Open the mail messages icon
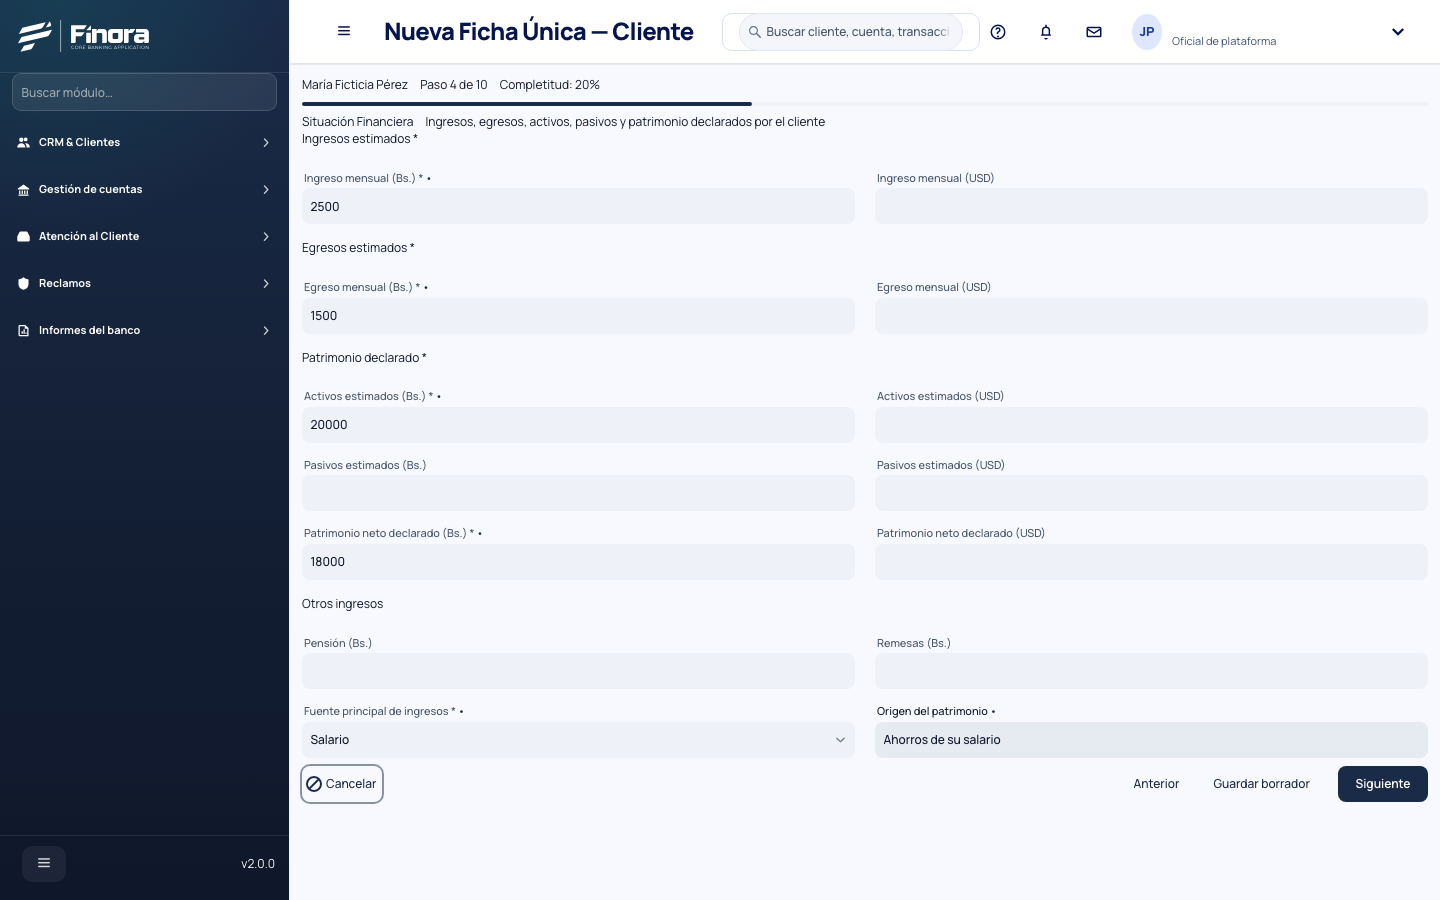1440x900 pixels. pos(1094,32)
